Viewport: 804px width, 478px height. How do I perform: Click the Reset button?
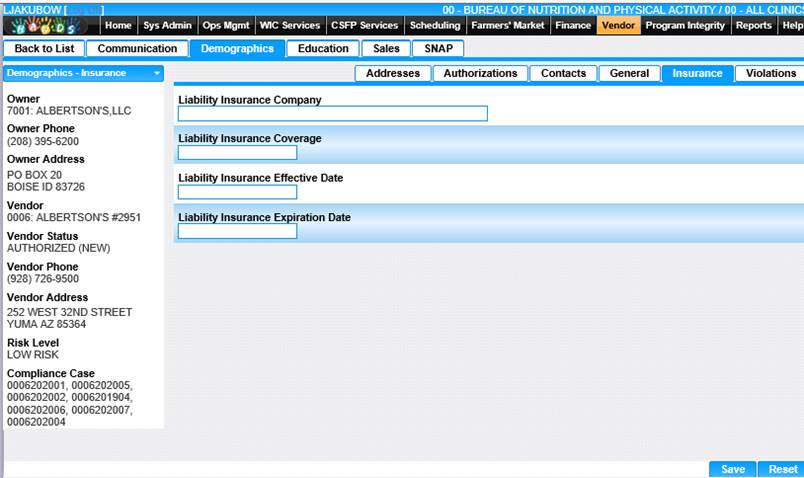(x=783, y=469)
